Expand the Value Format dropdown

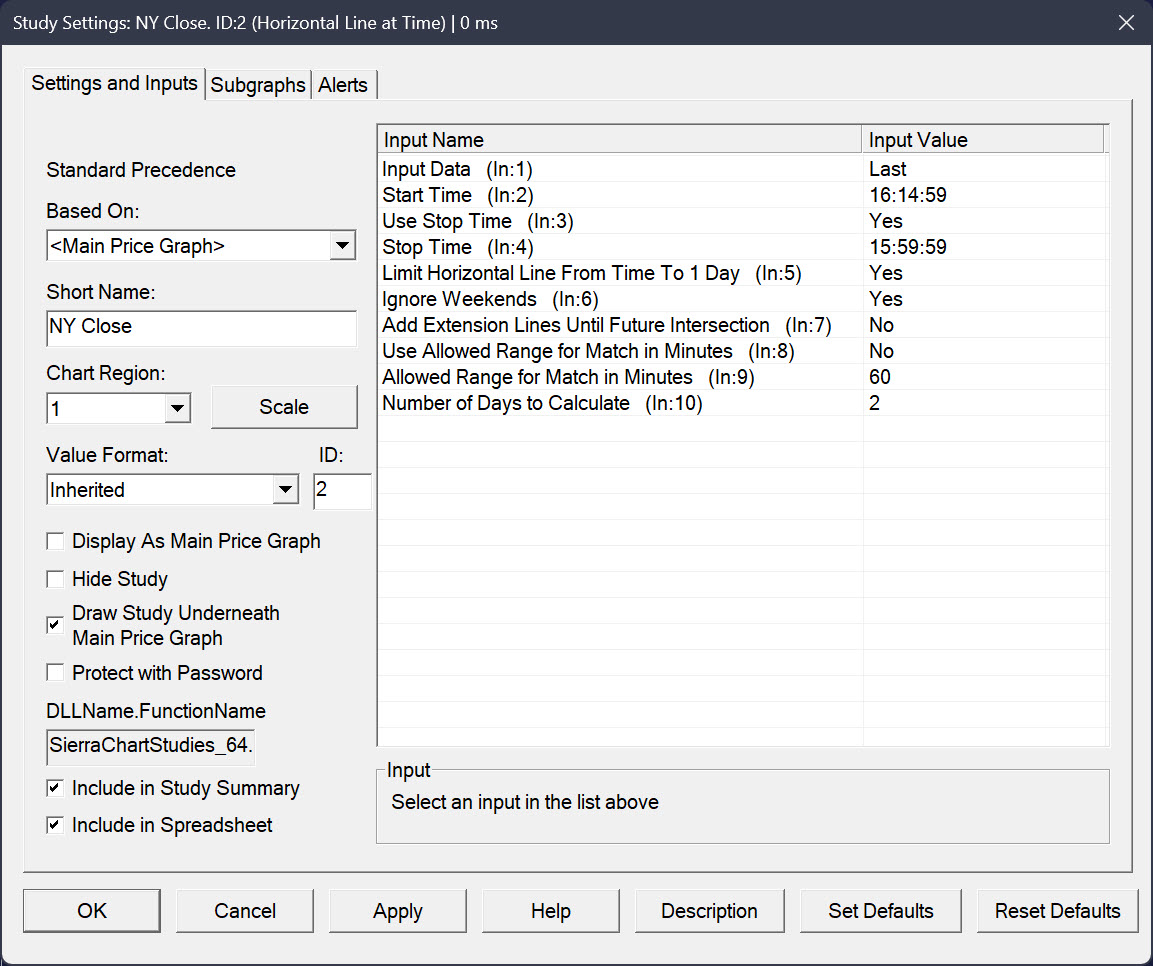pyautogui.click(x=285, y=490)
